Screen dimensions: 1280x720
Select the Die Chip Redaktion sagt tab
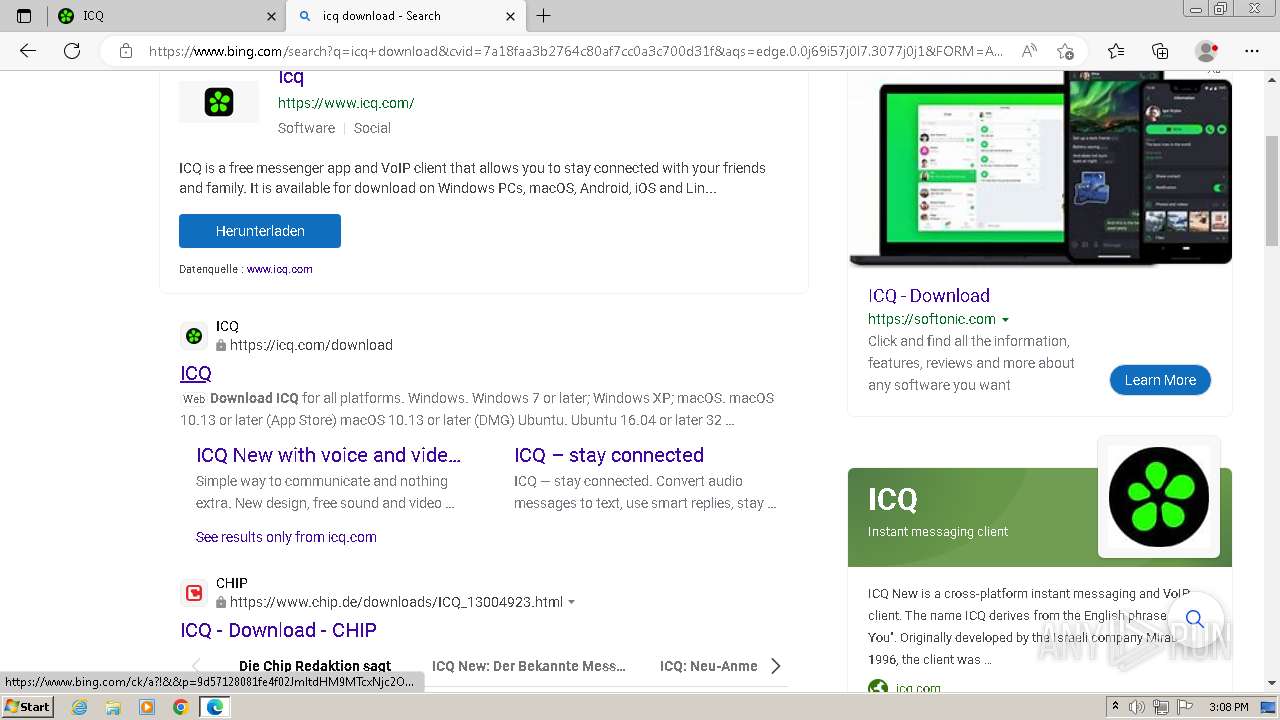coord(315,666)
